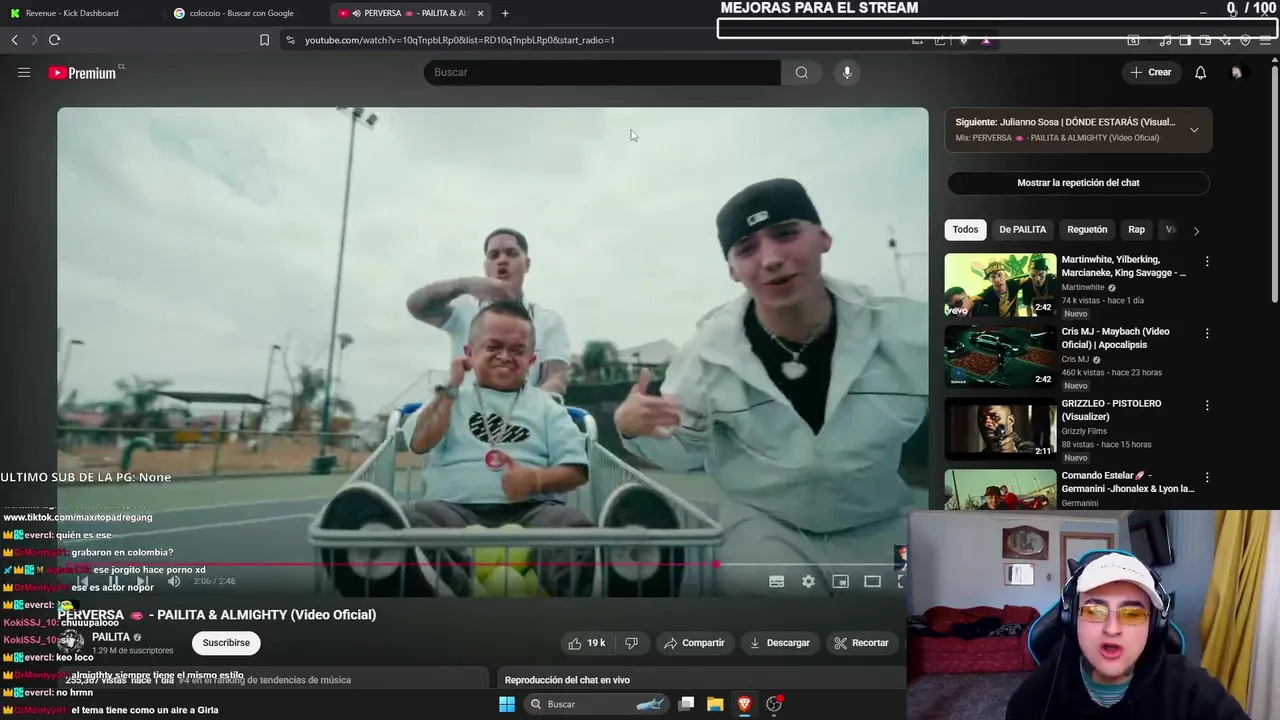Click Mostrar la repetición del chat
This screenshot has width=1280, height=720.
point(1078,183)
